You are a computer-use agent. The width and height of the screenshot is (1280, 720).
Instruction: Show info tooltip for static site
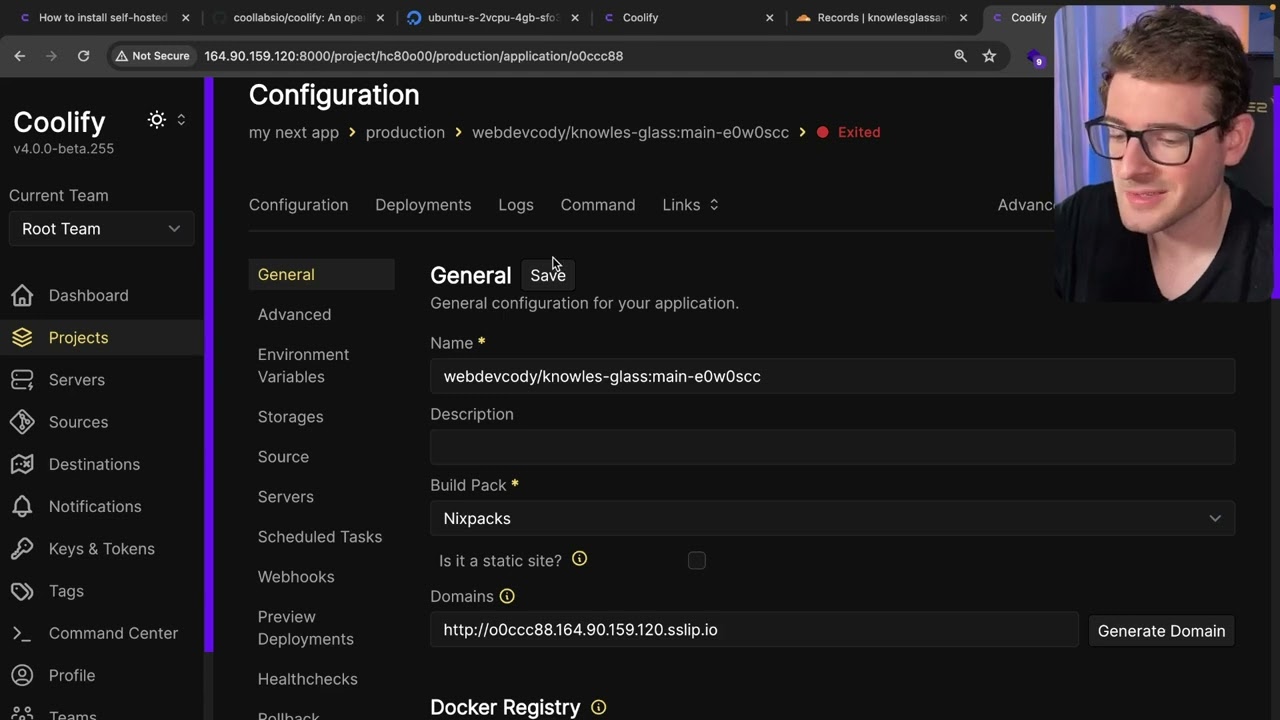click(x=579, y=559)
